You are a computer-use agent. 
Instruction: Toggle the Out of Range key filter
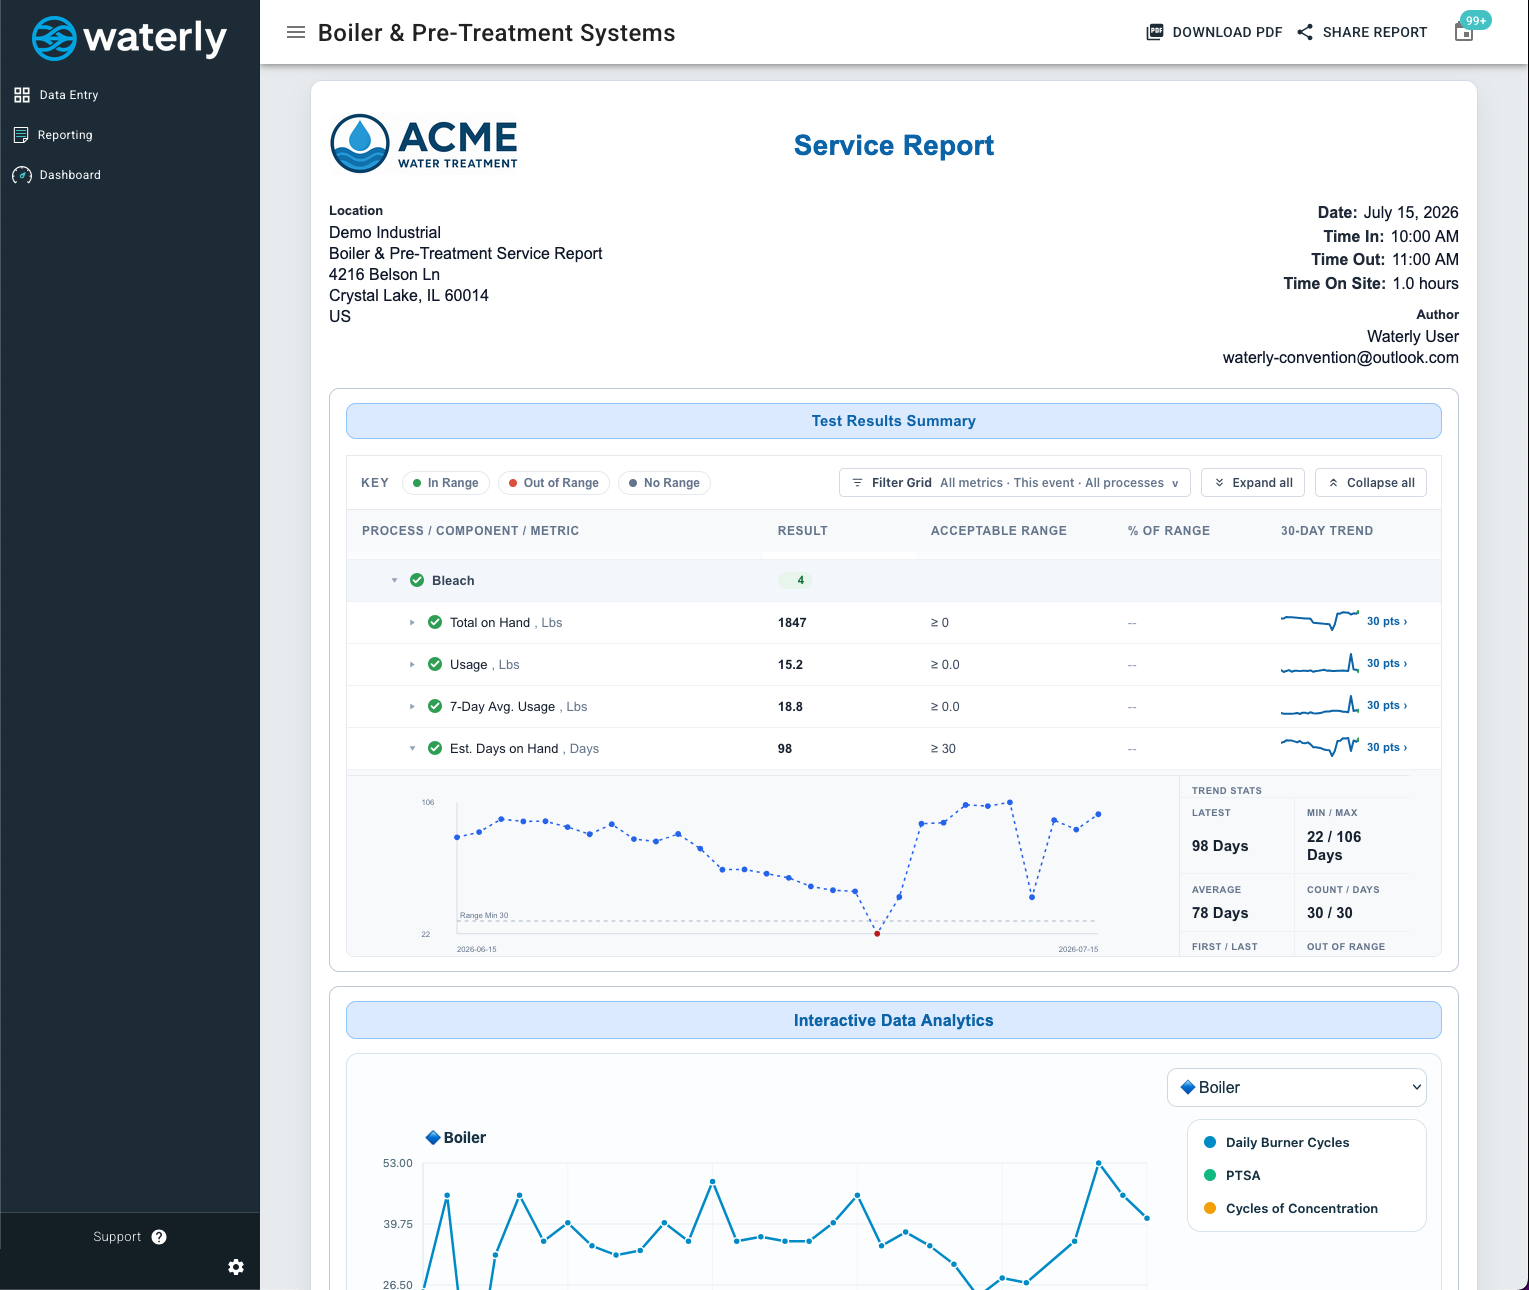554,483
